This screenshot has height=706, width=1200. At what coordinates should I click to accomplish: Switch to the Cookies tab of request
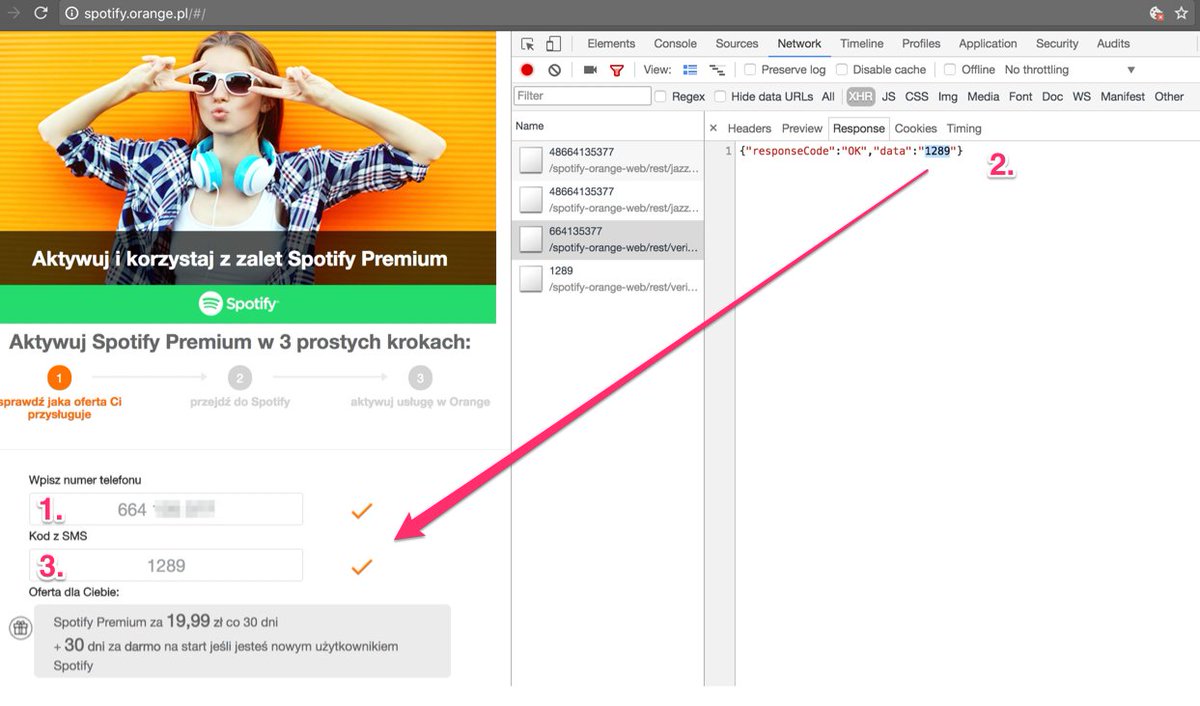(x=916, y=128)
